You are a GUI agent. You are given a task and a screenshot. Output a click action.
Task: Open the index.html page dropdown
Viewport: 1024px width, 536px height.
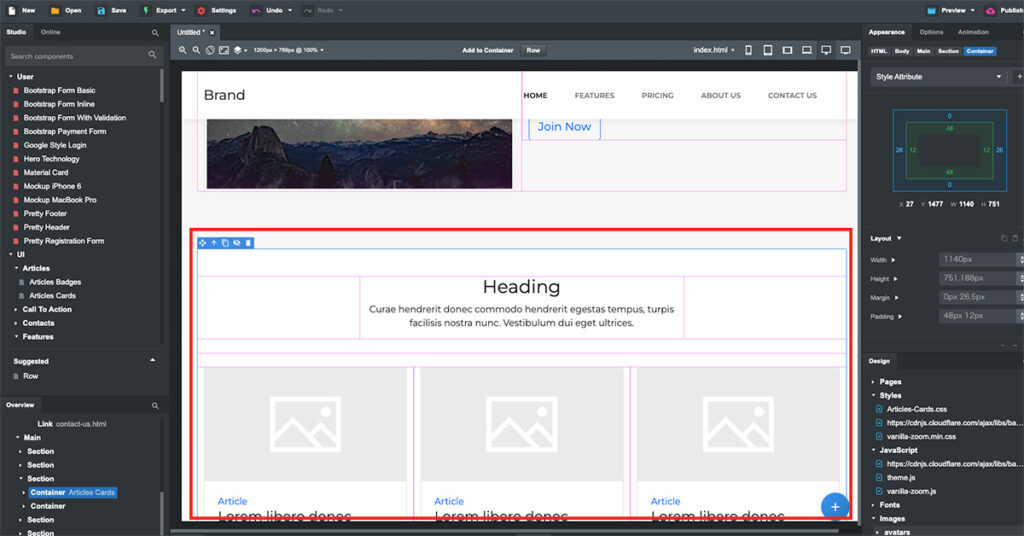click(x=714, y=50)
